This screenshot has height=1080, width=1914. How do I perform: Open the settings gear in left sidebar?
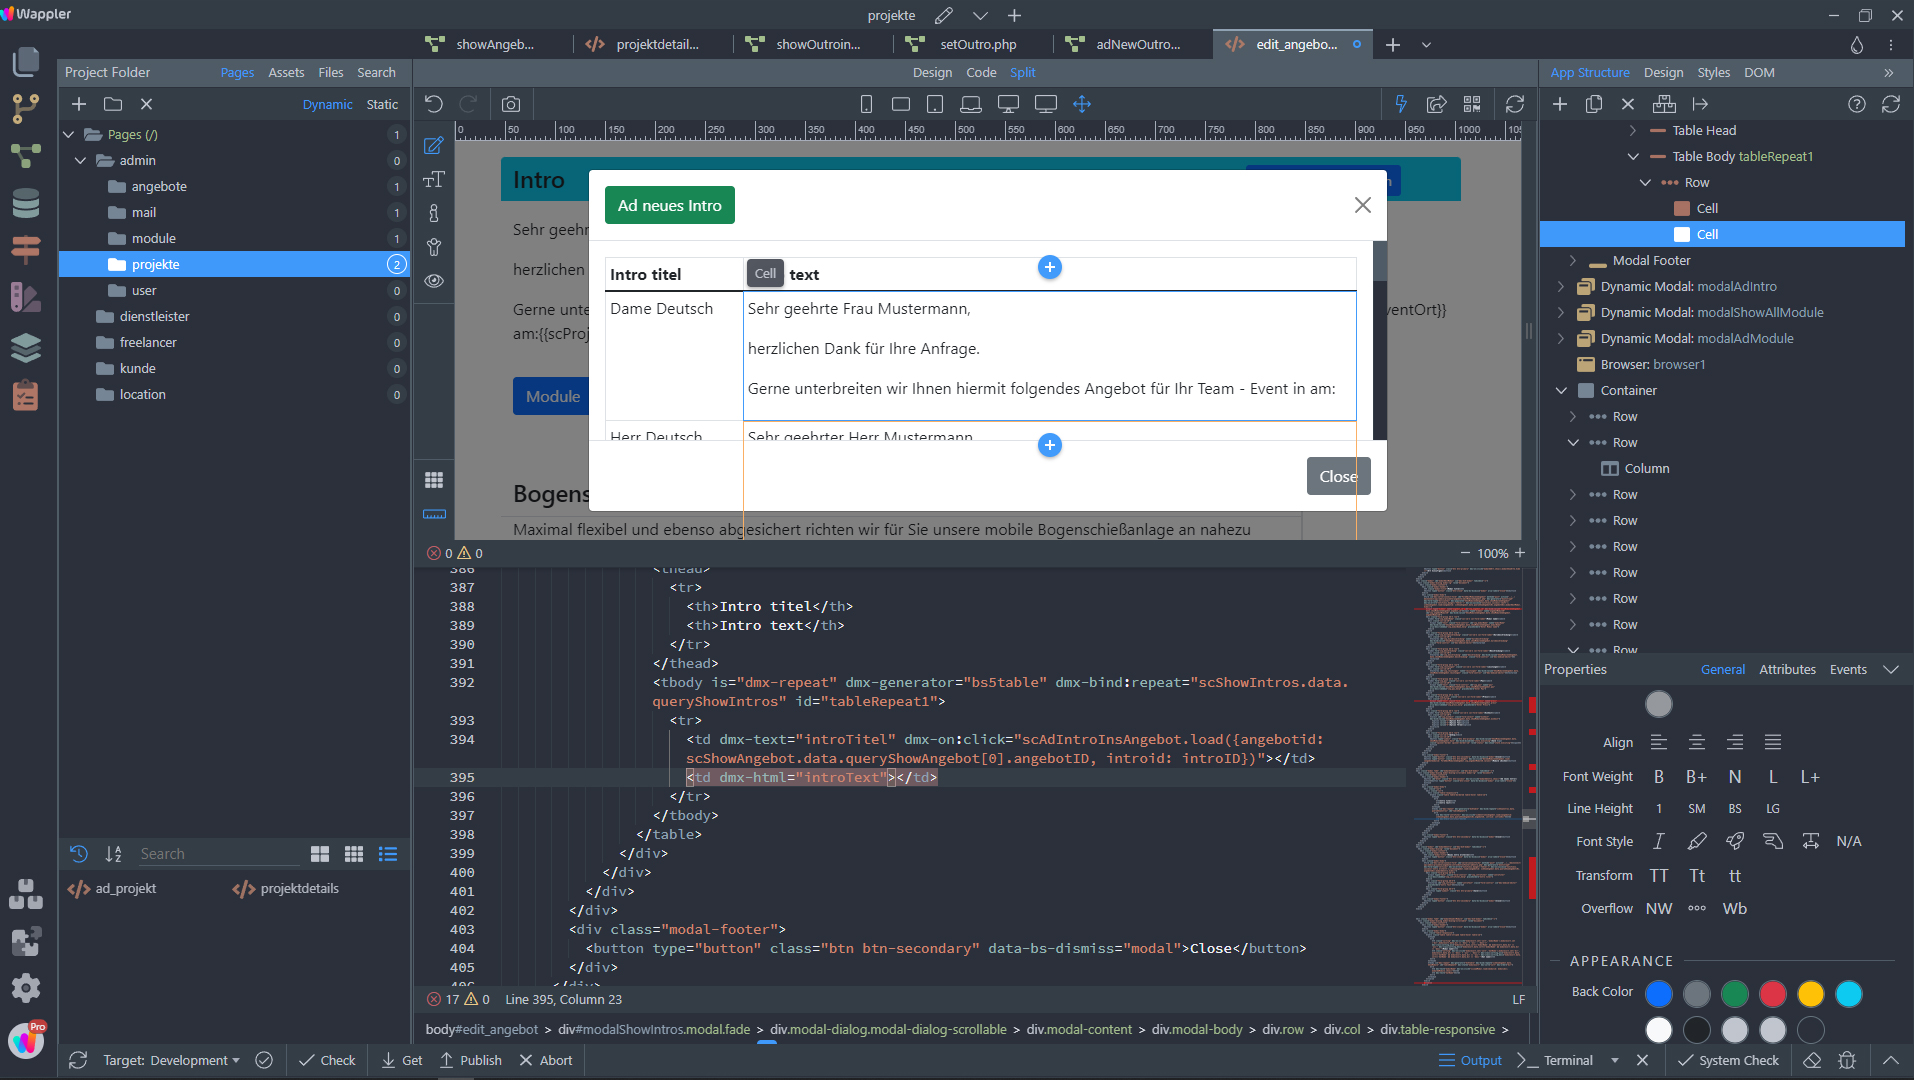(25, 988)
